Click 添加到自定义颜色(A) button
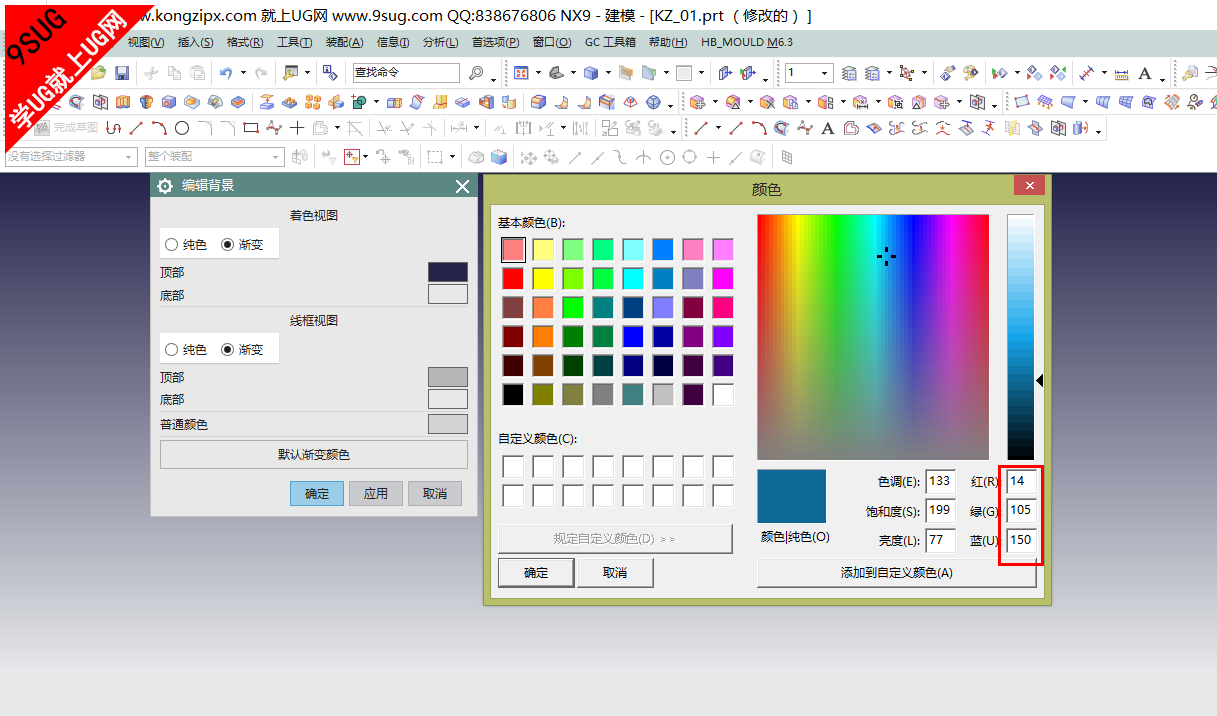 point(897,573)
